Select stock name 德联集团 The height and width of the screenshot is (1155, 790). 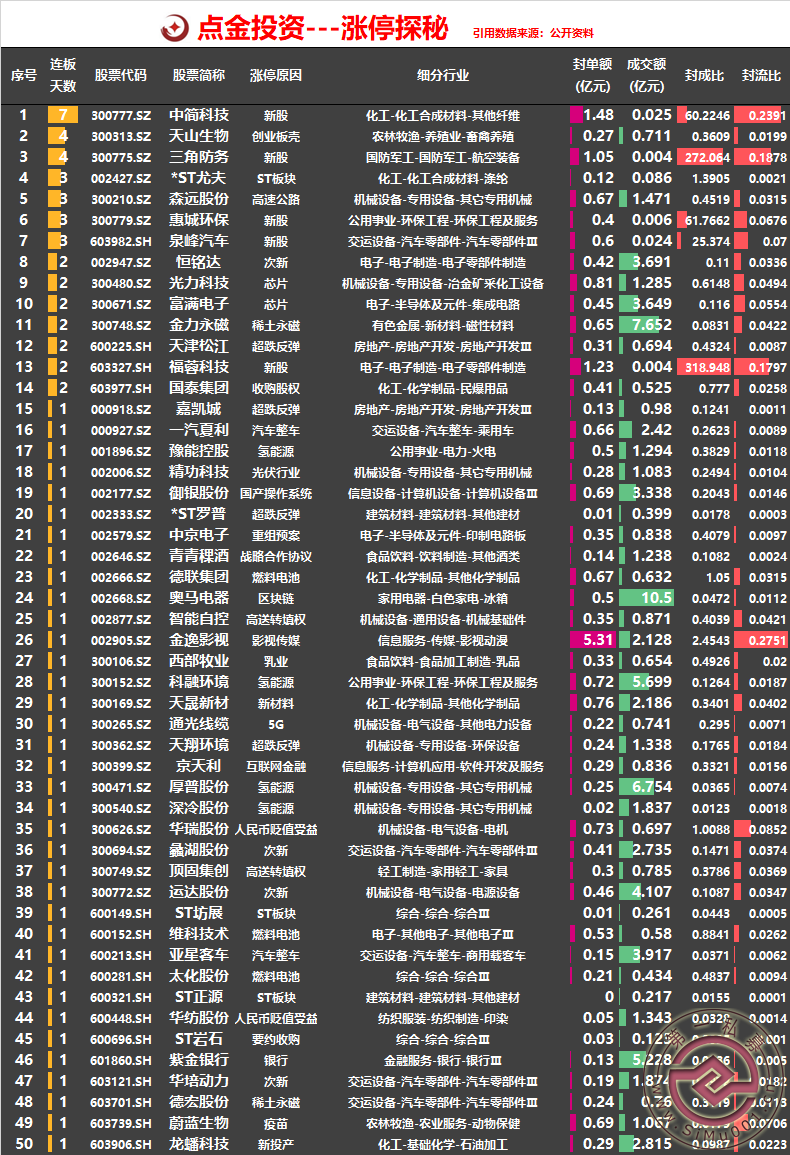pyautogui.click(x=199, y=578)
